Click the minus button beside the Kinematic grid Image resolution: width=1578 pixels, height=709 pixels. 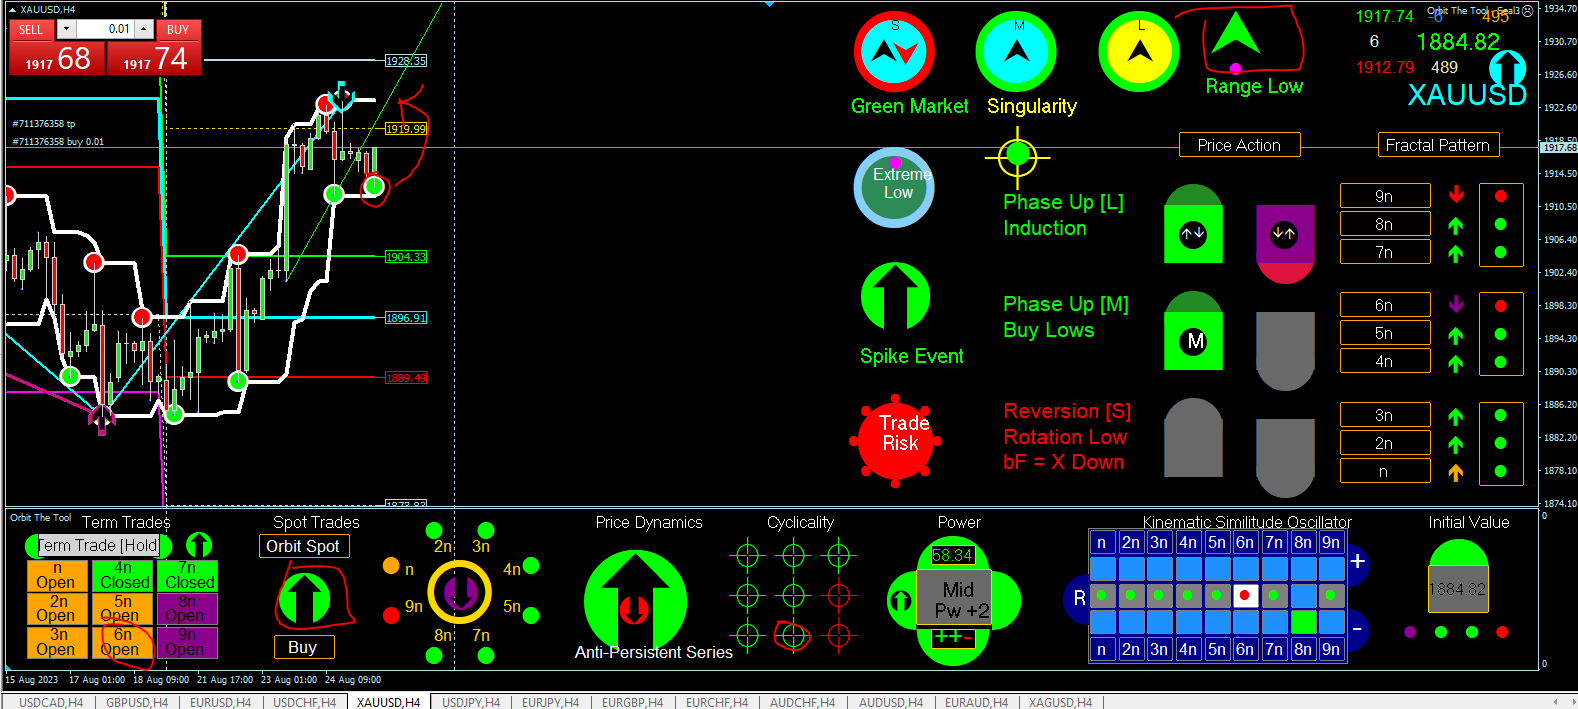(1357, 629)
